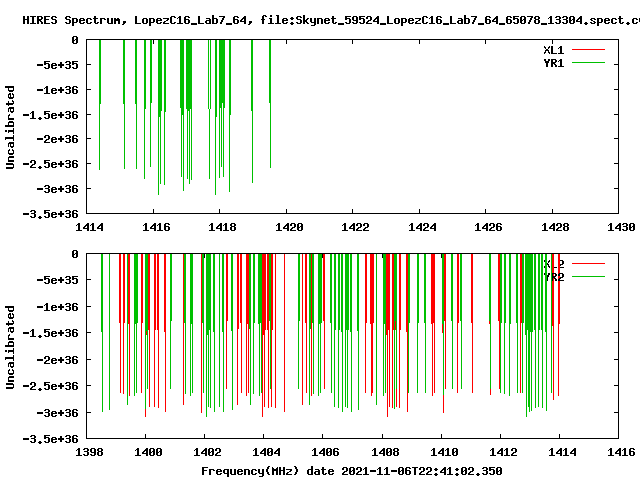Viewport: 640px width, 480px height.
Task: Click the 1426 frequency tick label
Action: pyautogui.click(x=488, y=227)
